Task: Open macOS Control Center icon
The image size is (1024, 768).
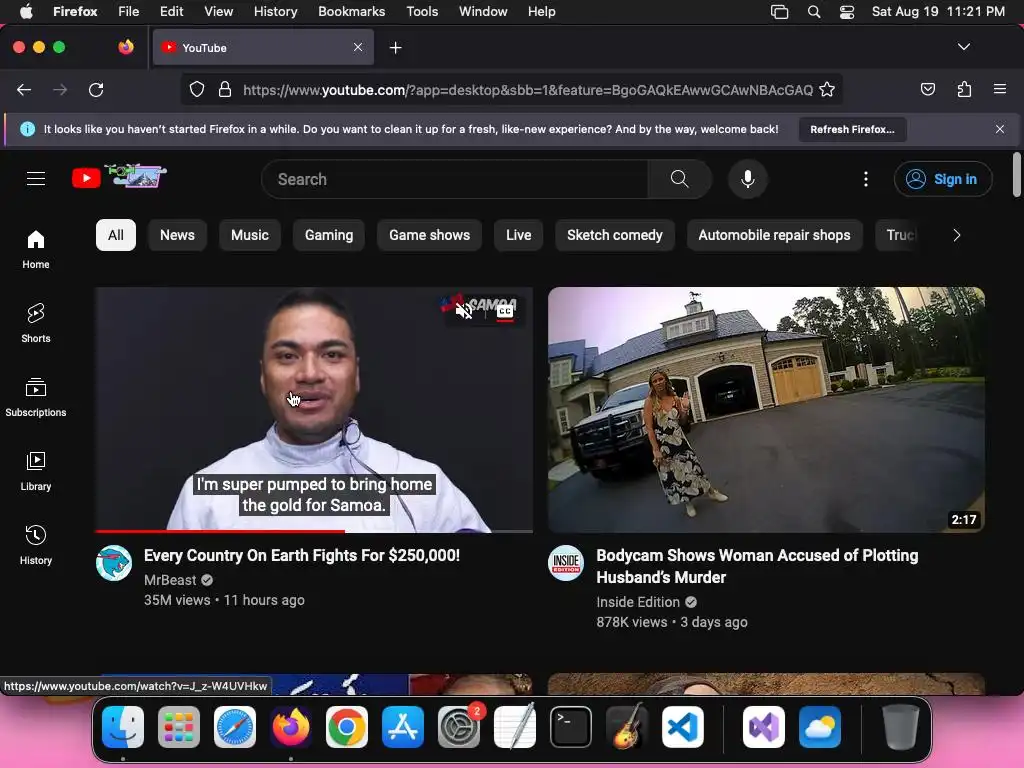Action: click(847, 12)
